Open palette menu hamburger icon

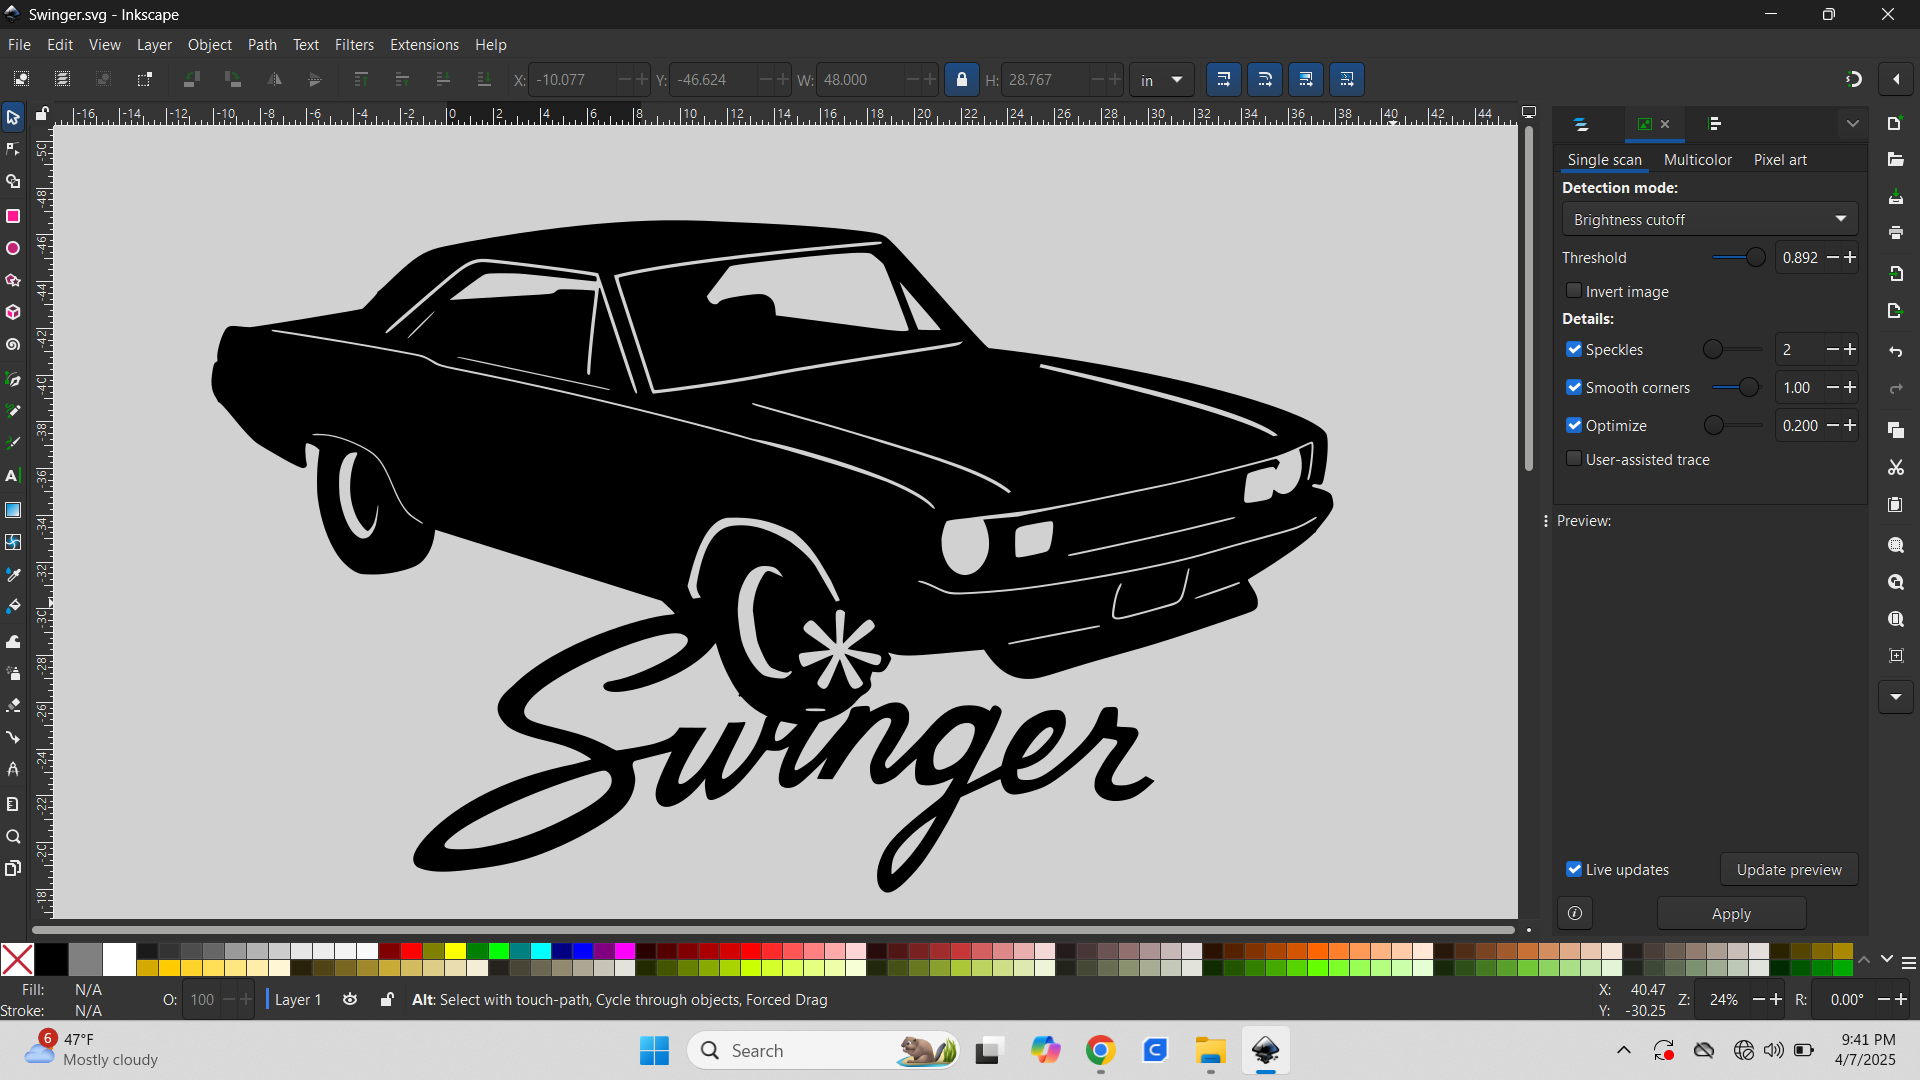pos(1908,962)
